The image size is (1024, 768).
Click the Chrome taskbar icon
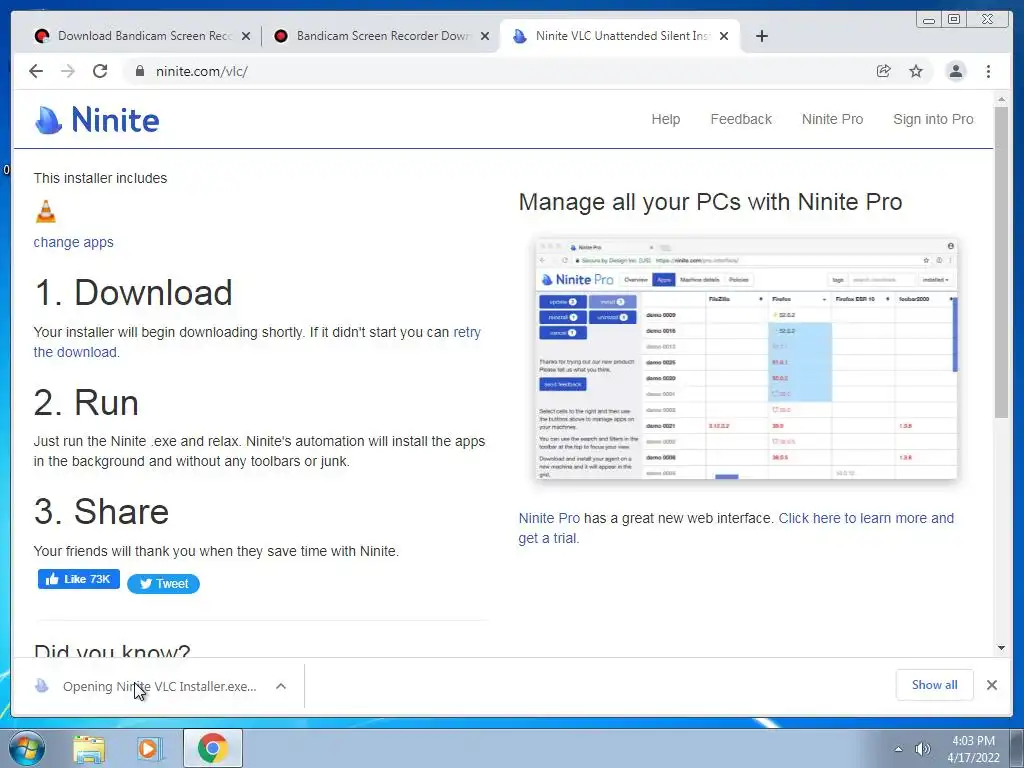[212, 749]
